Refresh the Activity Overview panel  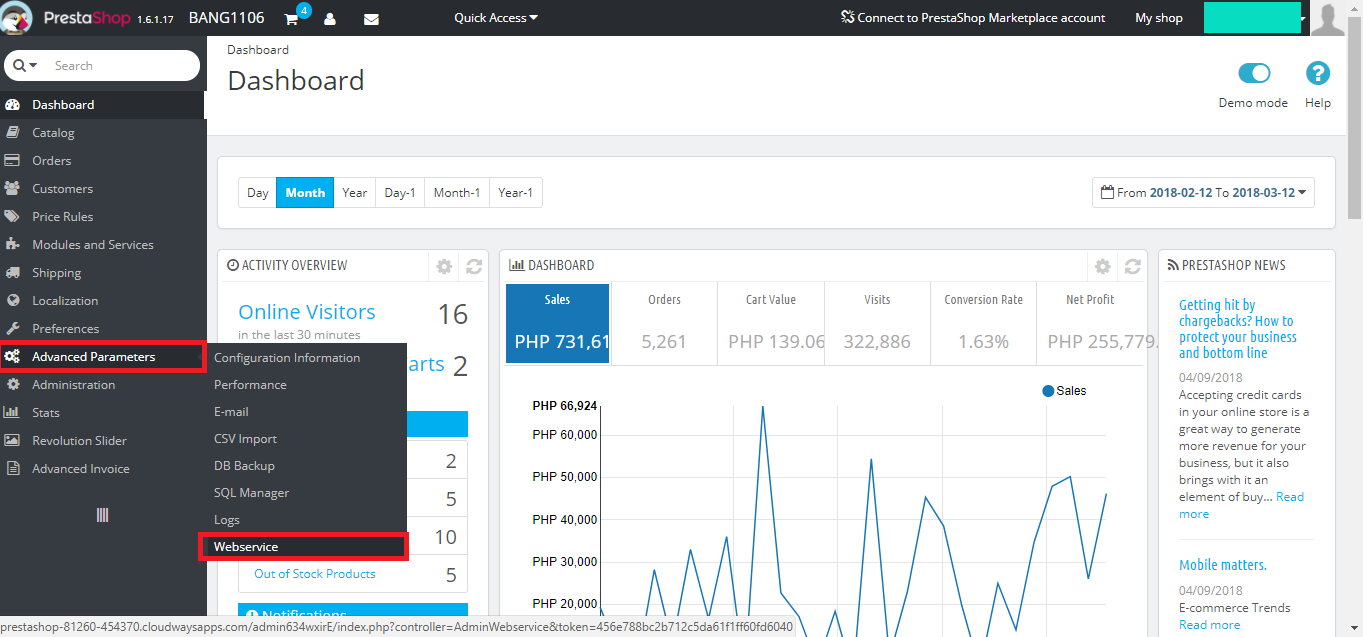coord(474,266)
